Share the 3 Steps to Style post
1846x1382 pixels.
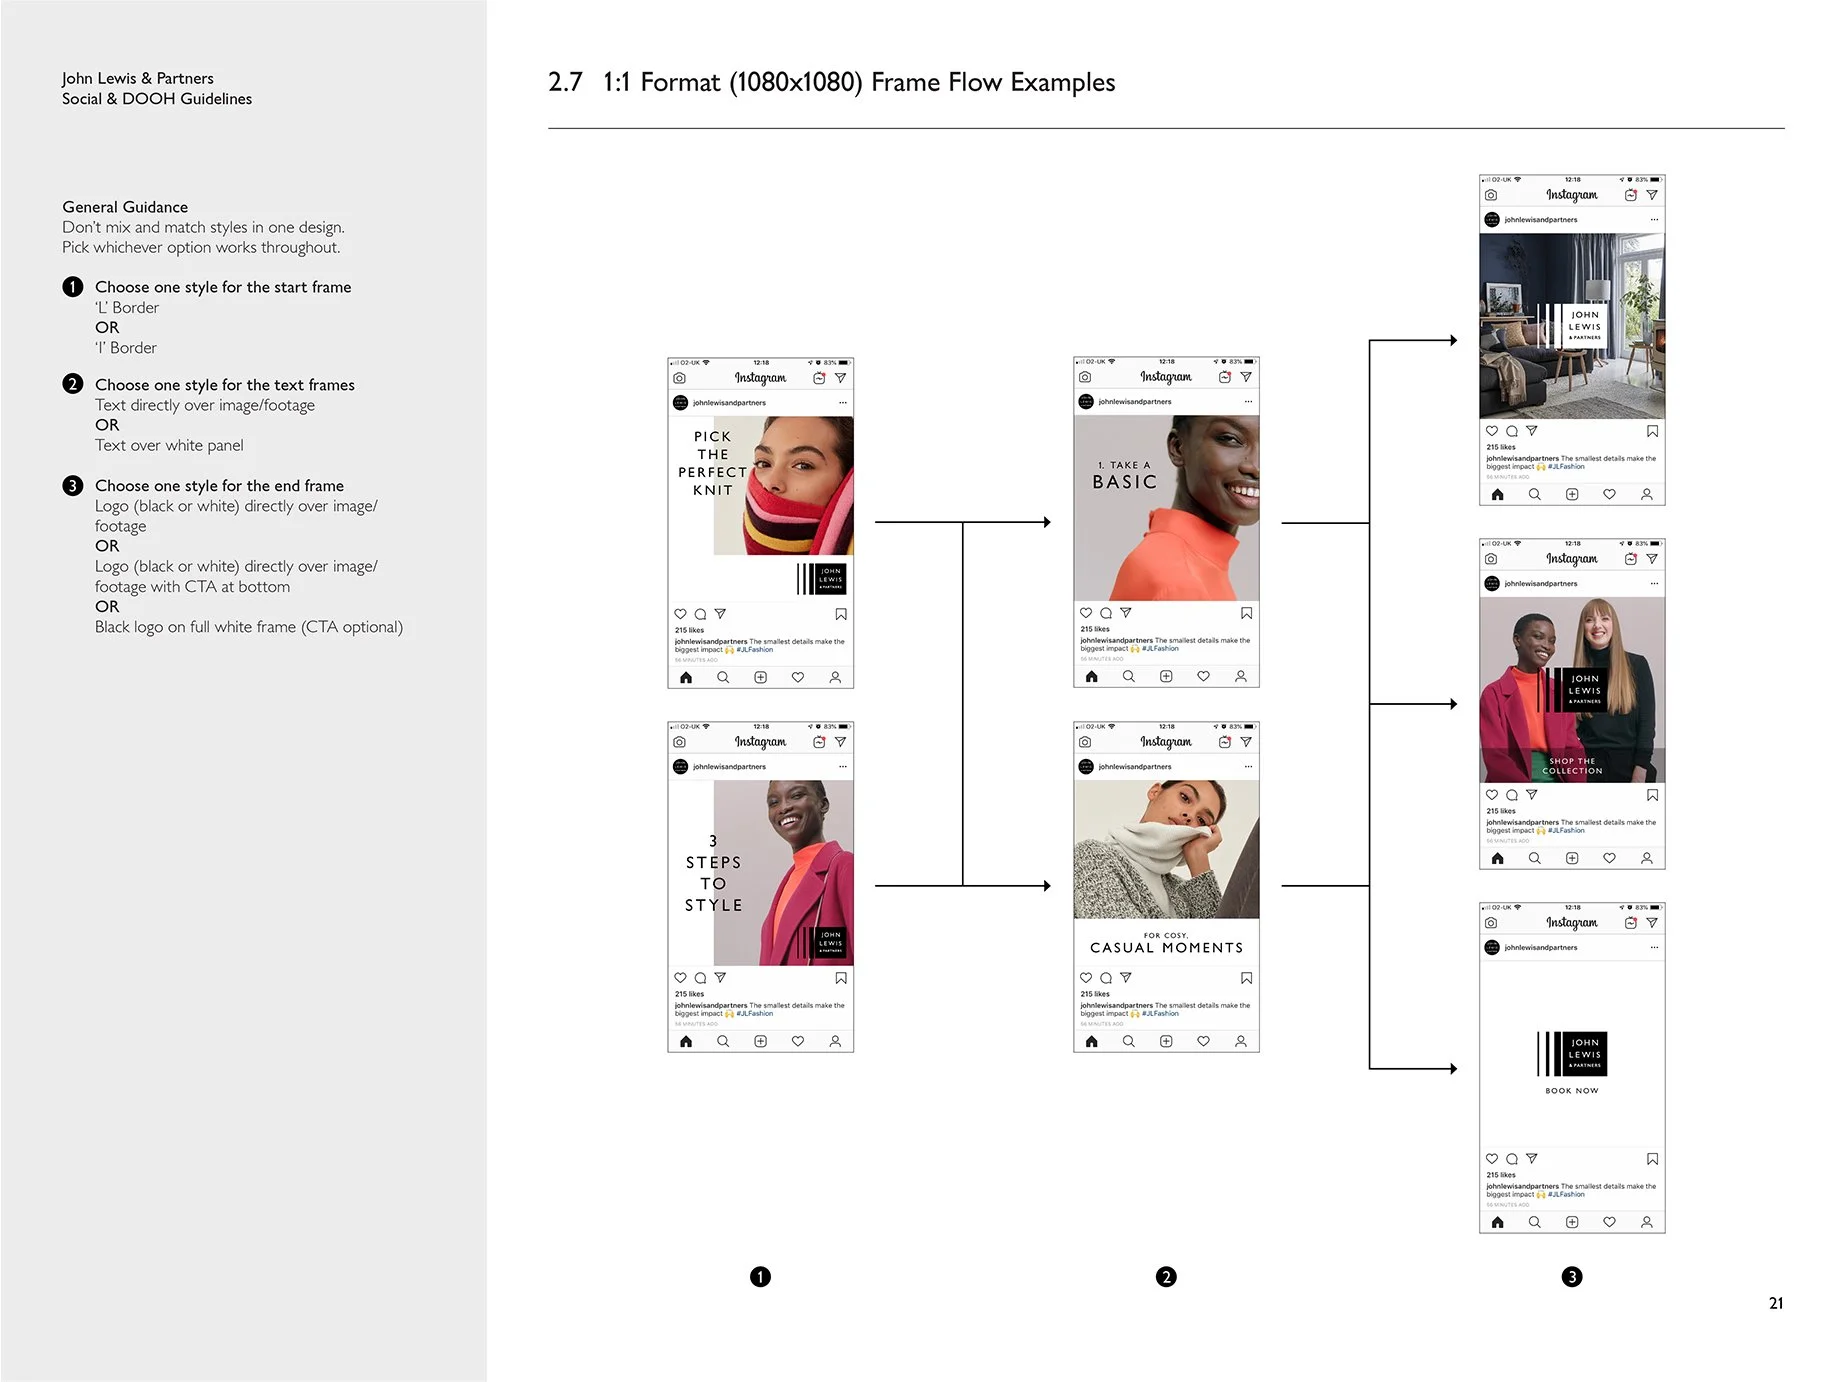pos(720,978)
